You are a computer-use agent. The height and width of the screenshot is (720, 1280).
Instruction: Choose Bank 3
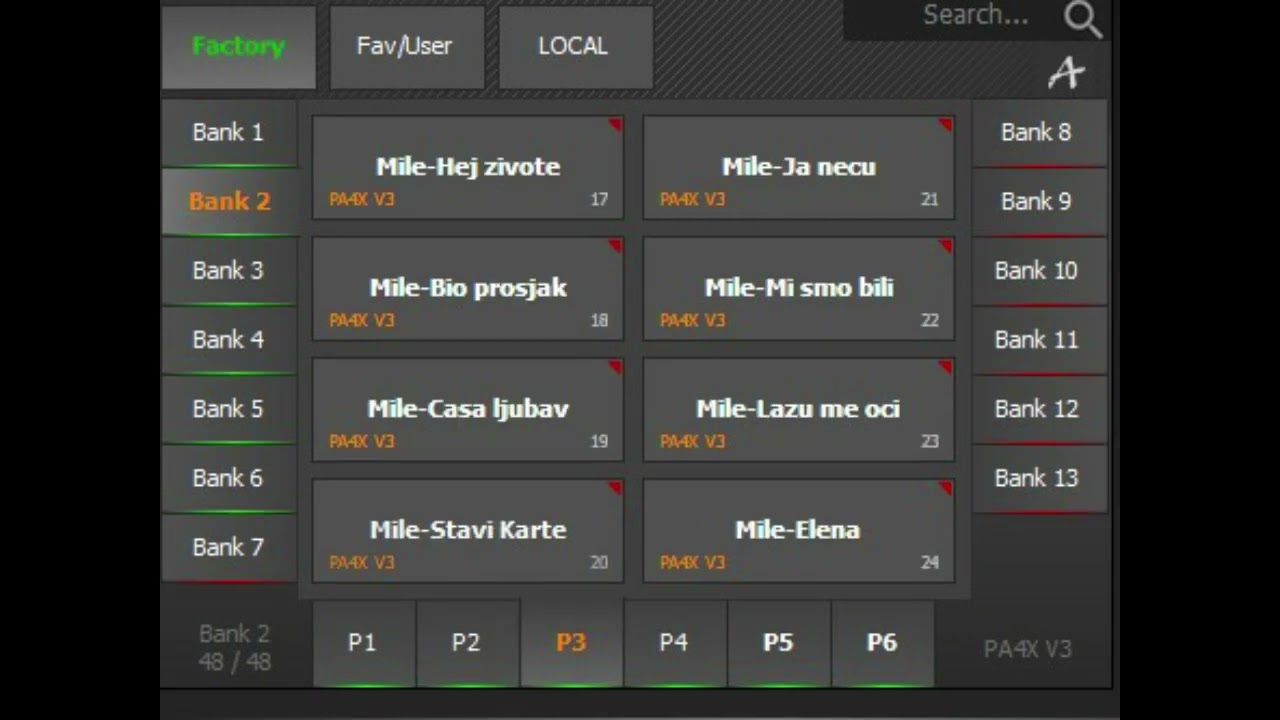[229, 271]
